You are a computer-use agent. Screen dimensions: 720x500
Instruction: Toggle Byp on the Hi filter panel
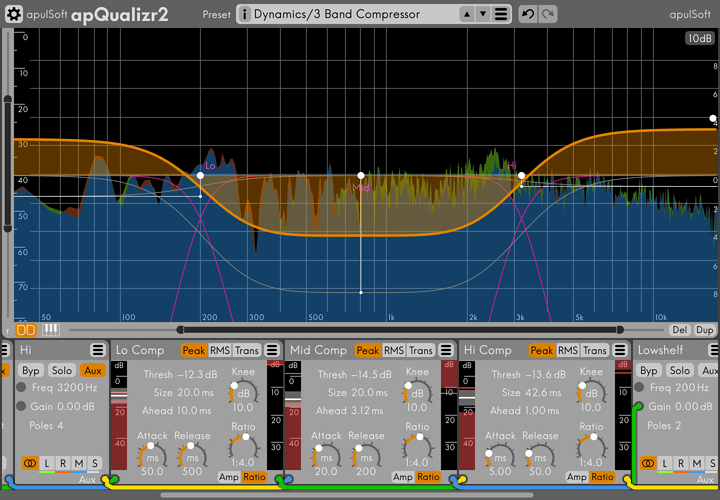point(31,370)
